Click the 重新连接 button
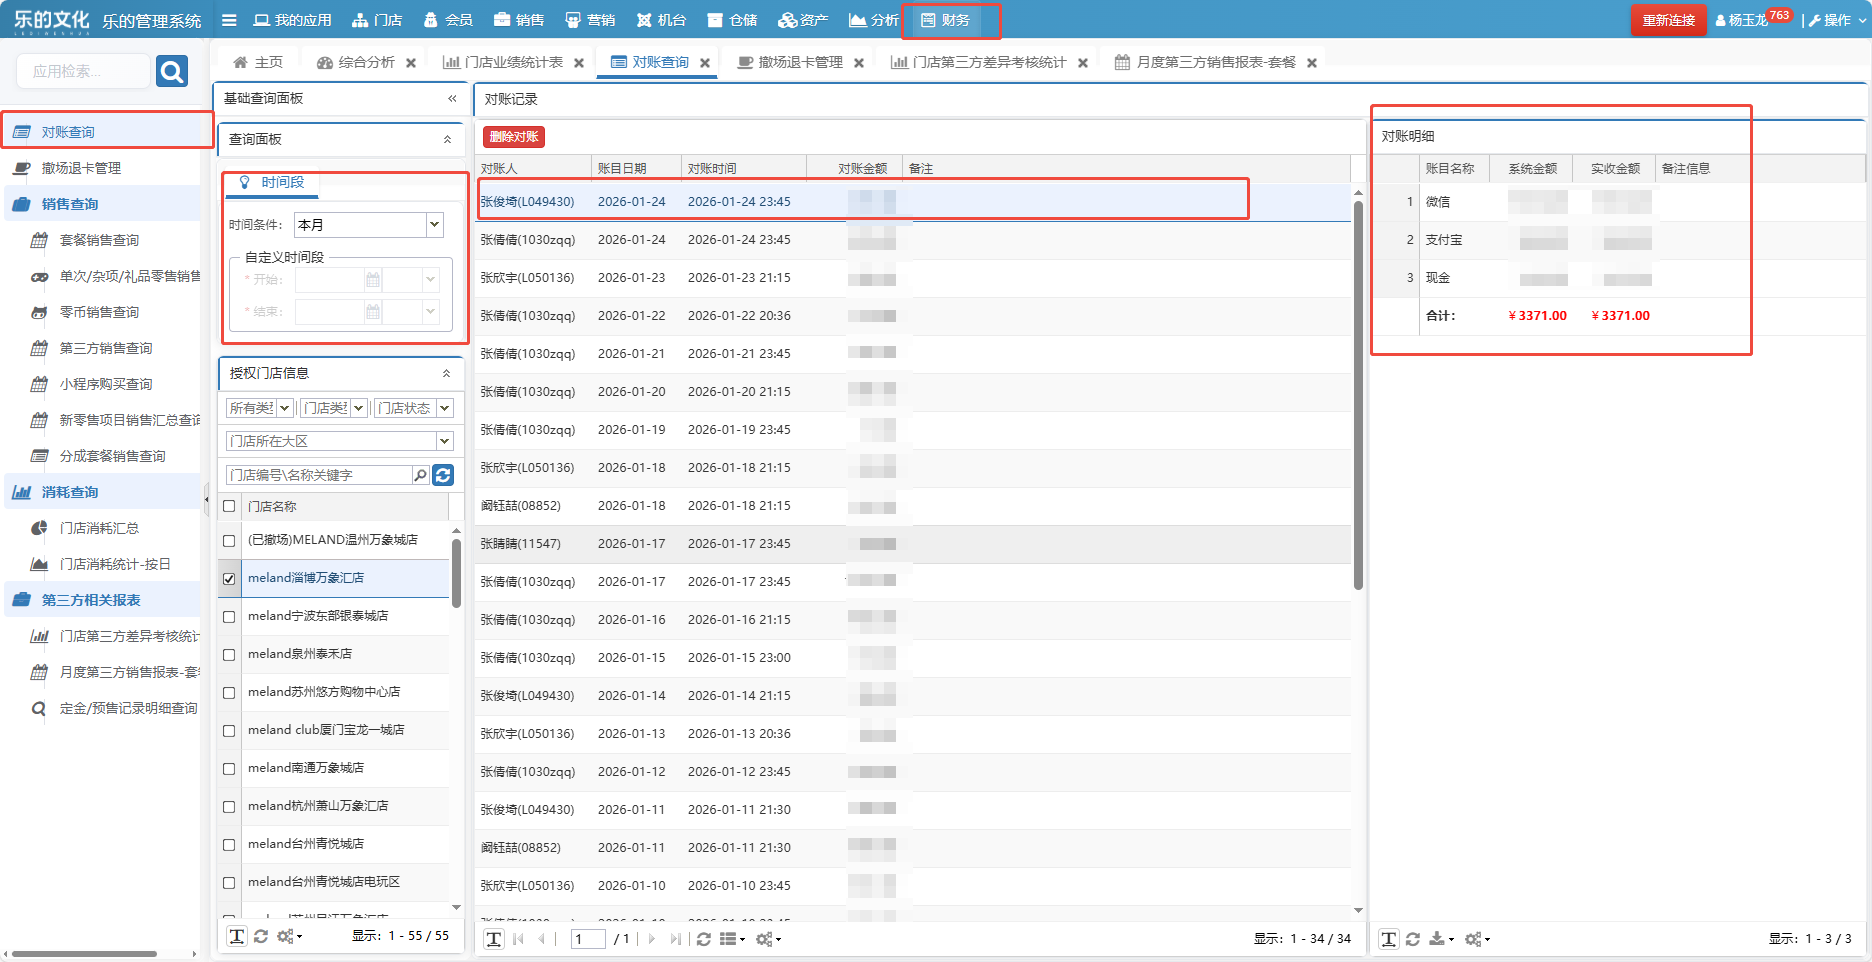The image size is (1872, 962). (x=1668, y=20)
